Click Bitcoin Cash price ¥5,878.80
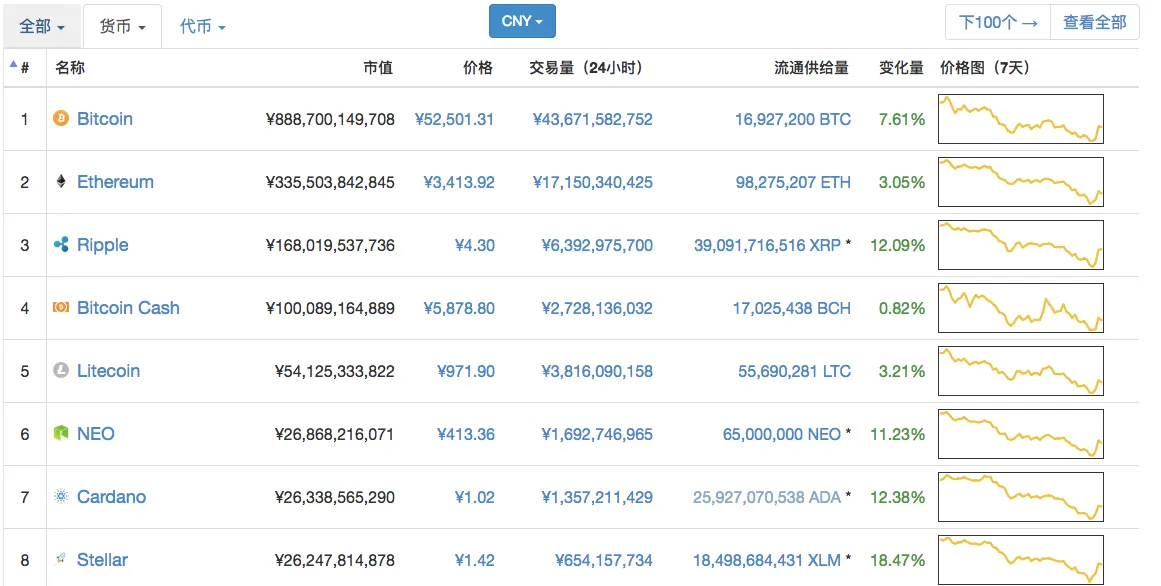This screenshot has height=586, width=1161. pyautogui.click(x=459, y=308)
